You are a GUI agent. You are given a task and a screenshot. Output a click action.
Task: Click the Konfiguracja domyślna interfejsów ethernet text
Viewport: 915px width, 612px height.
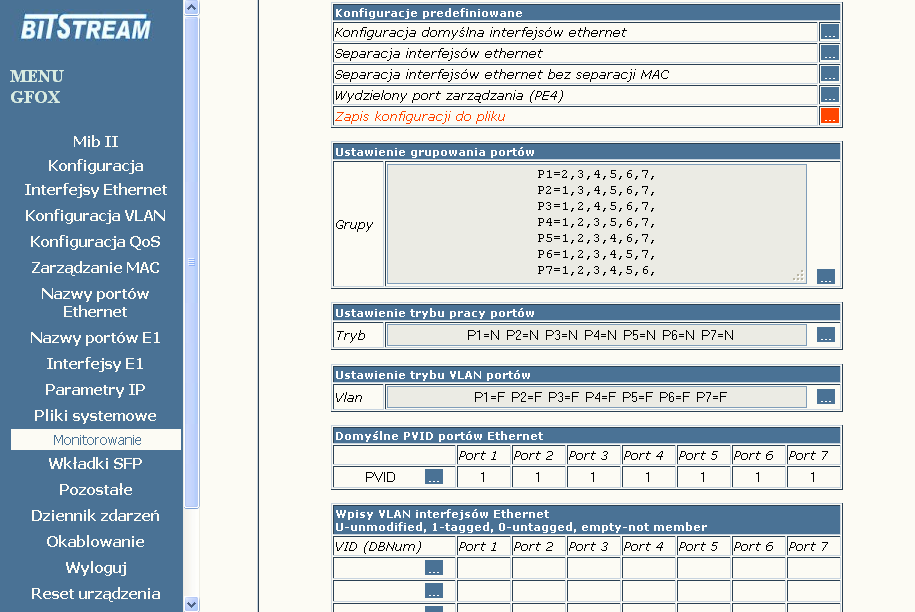click(x=480, y=32)
